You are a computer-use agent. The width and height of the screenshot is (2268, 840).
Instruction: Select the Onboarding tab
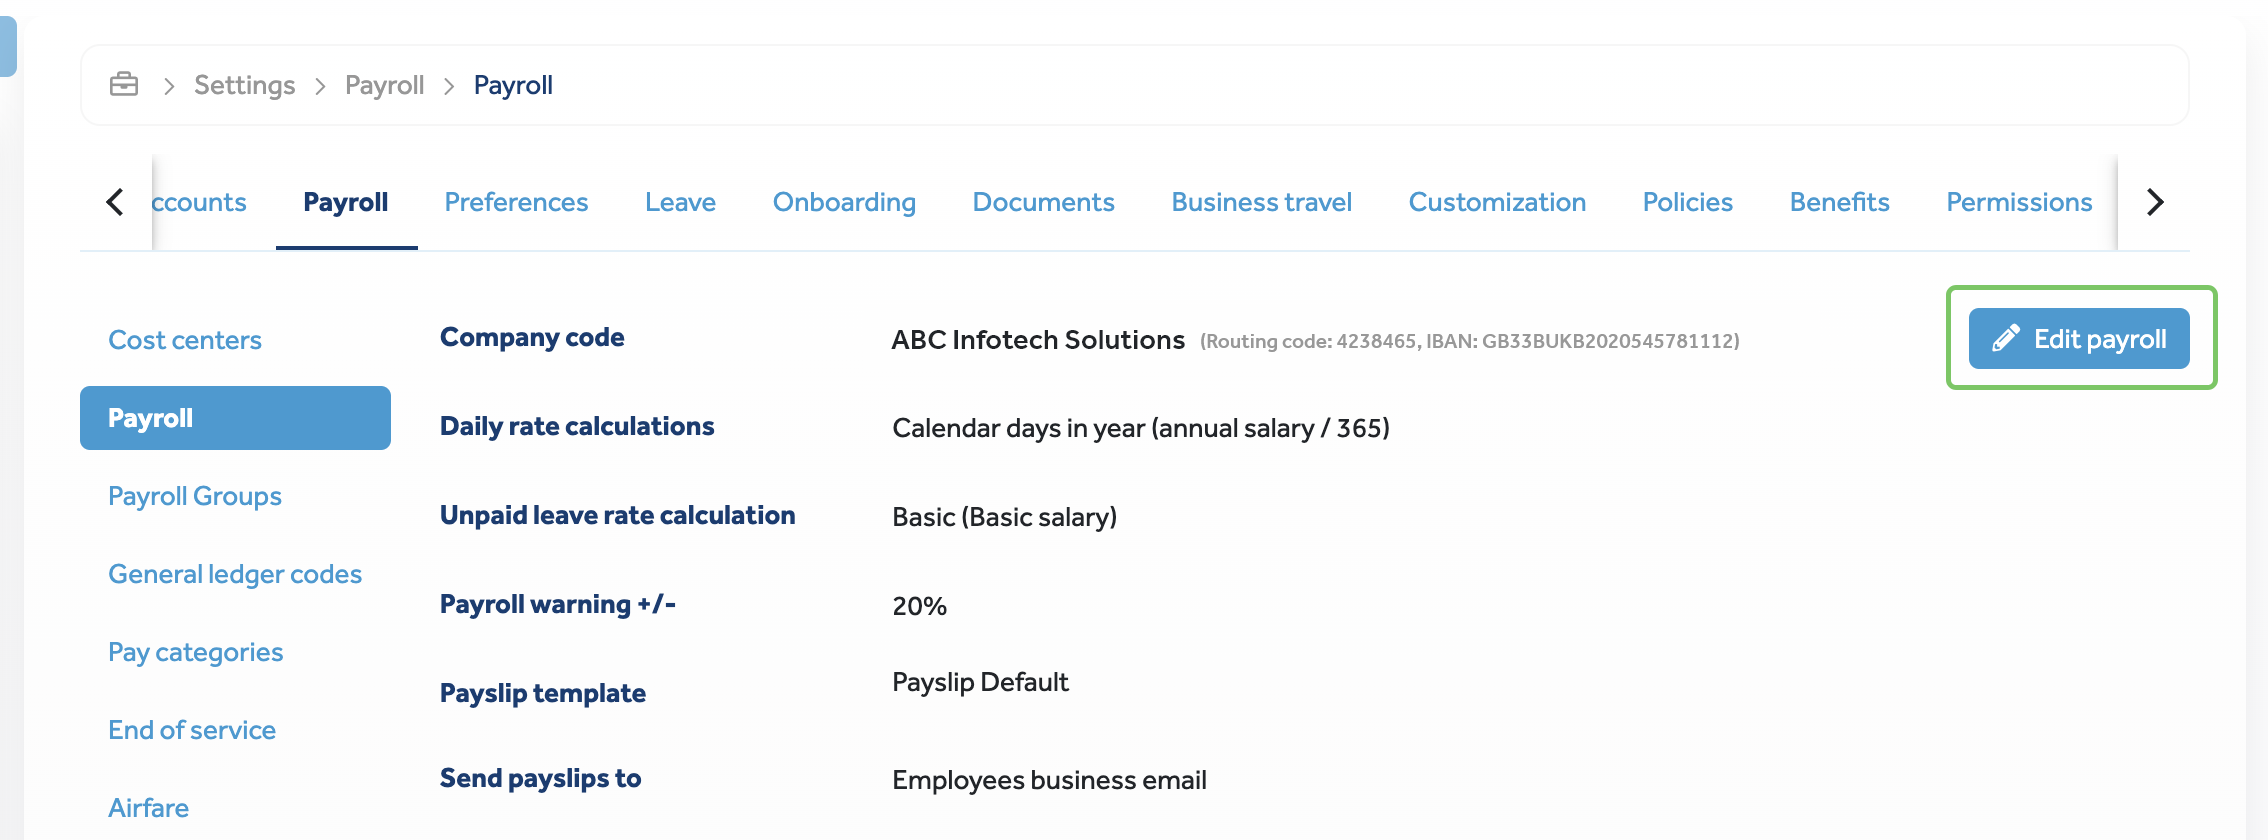(x=844, y=202)
